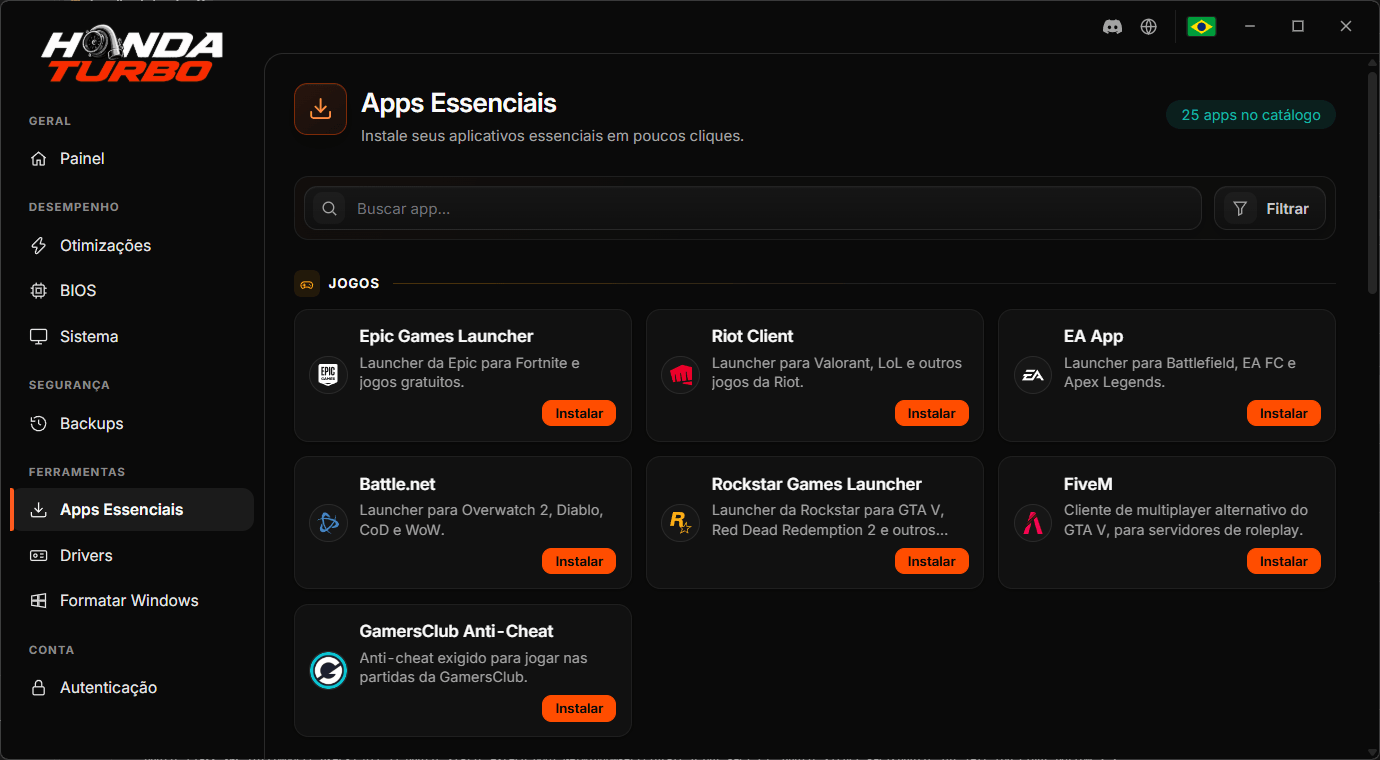Install GamersClub Anti-Cheat
Viewport: 1380px width, 760px height.
click(579, 708)
